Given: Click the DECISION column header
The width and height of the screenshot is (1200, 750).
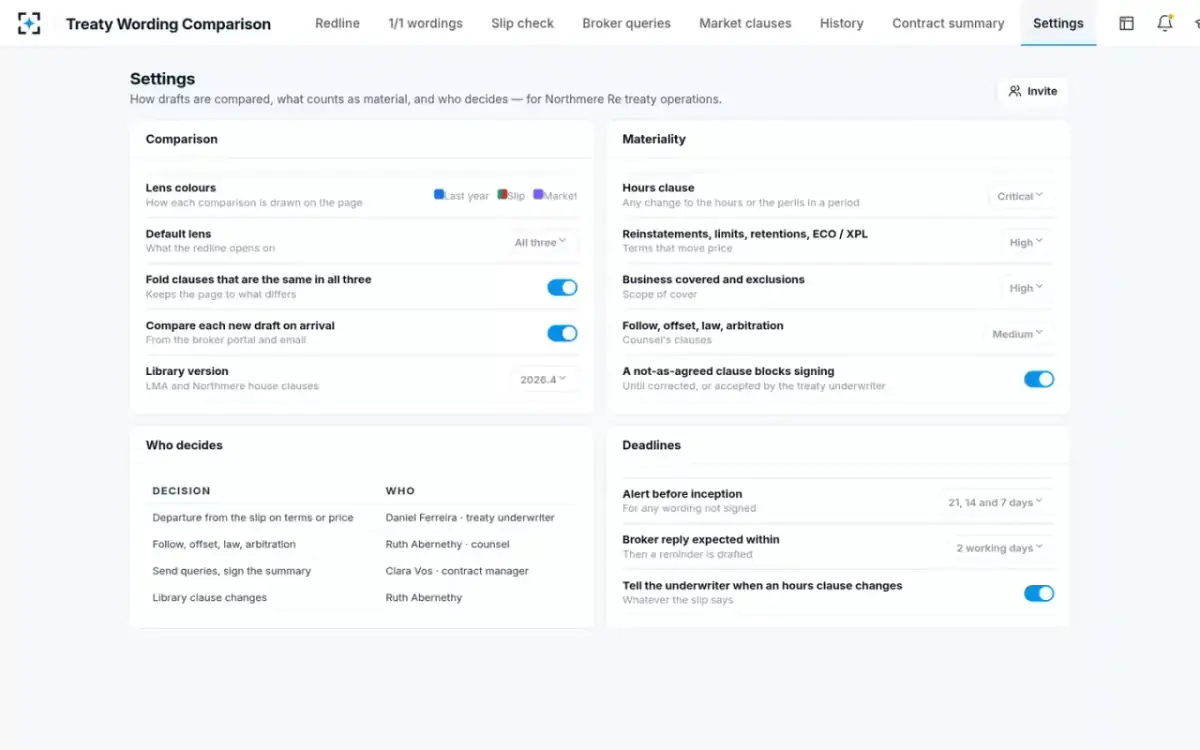Looking at the screenshot, I should pos(181,491).
